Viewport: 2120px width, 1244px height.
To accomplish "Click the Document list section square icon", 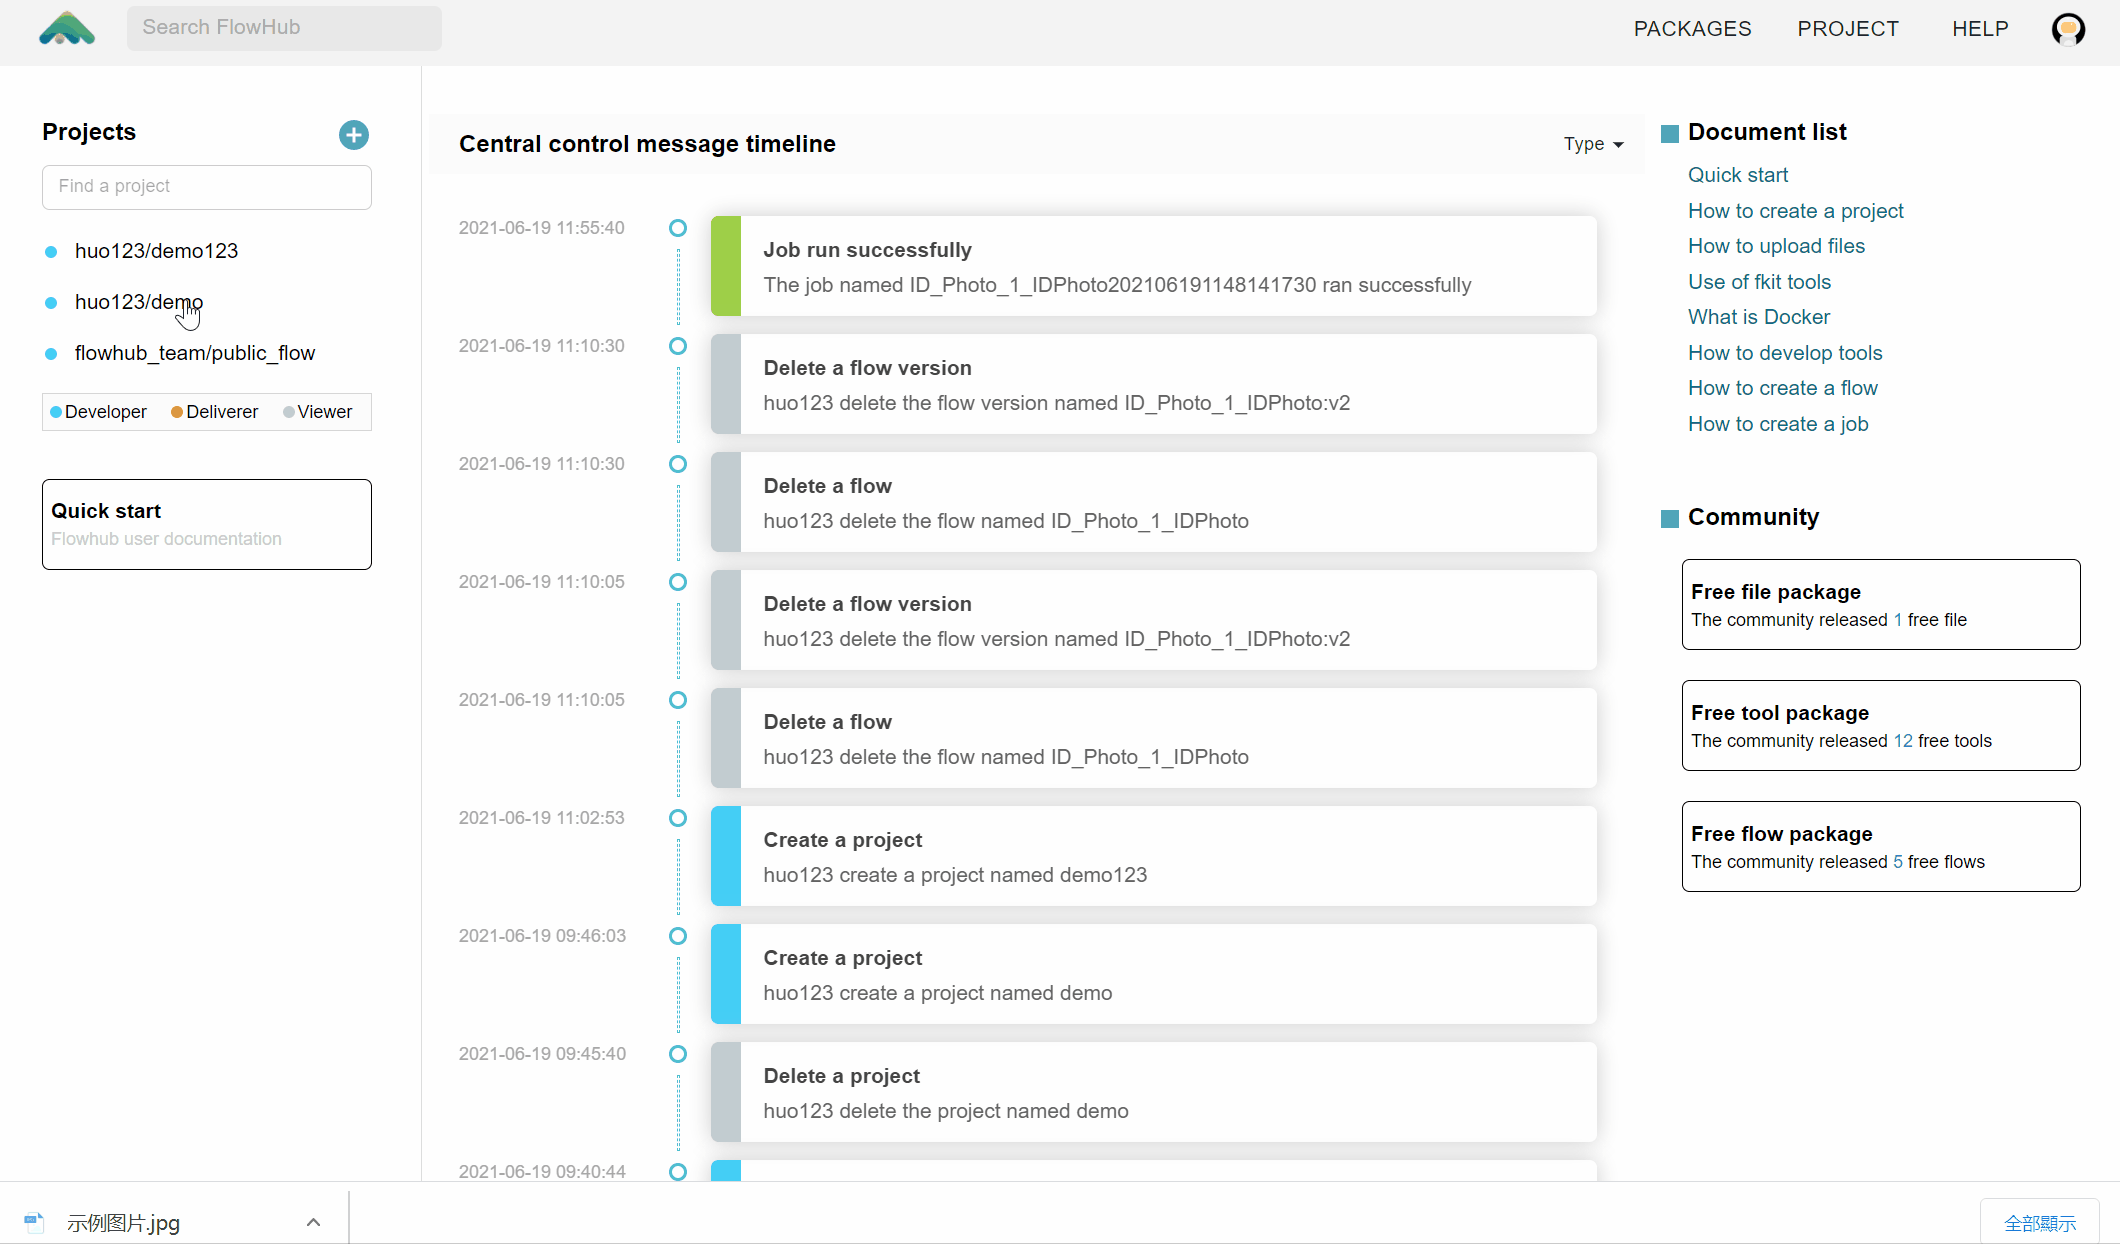I will pyautogui.click(x=1670, y=132).
